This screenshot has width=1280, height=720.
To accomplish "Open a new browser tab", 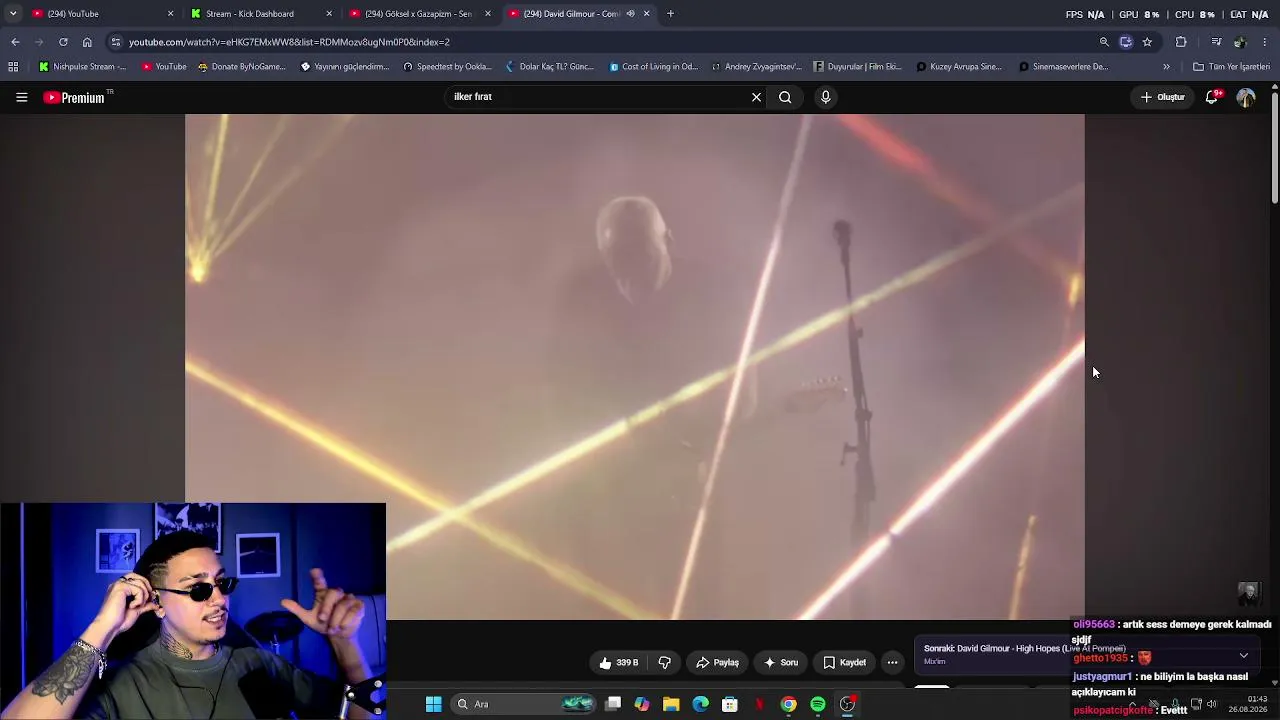I will 670,14.
